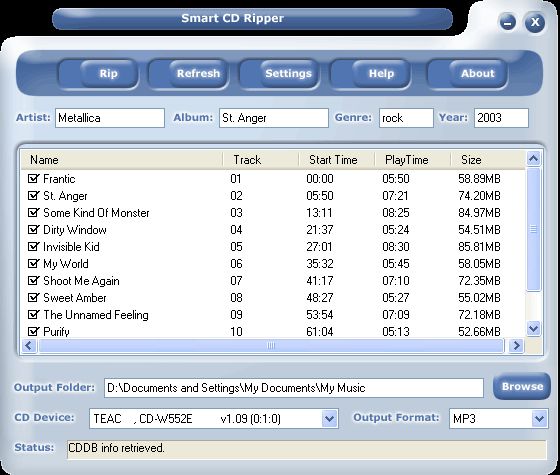Click the 85.81MB size value
Image resolution: width=560 pixels, height=475 pixels.
tap(479, 247)
